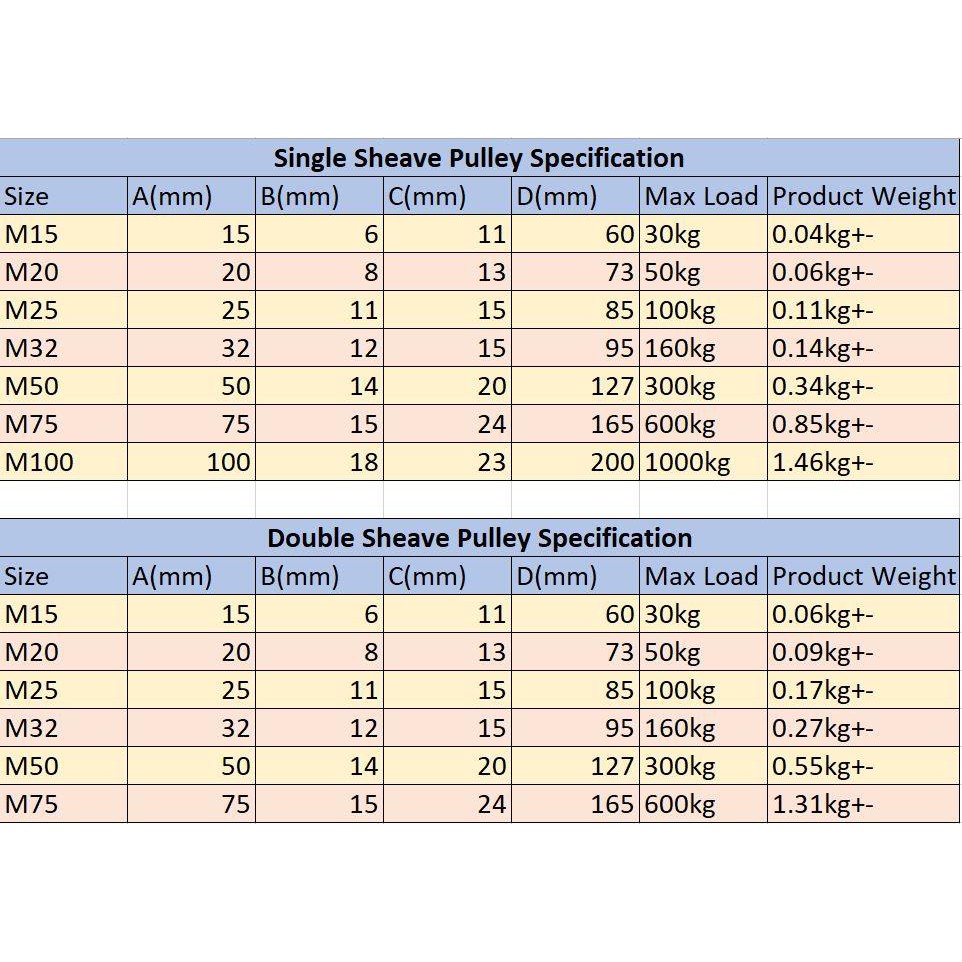Screen dimensions: 962x962
Task: Click the 0.11kg+- weight cell
Action: 863,310
